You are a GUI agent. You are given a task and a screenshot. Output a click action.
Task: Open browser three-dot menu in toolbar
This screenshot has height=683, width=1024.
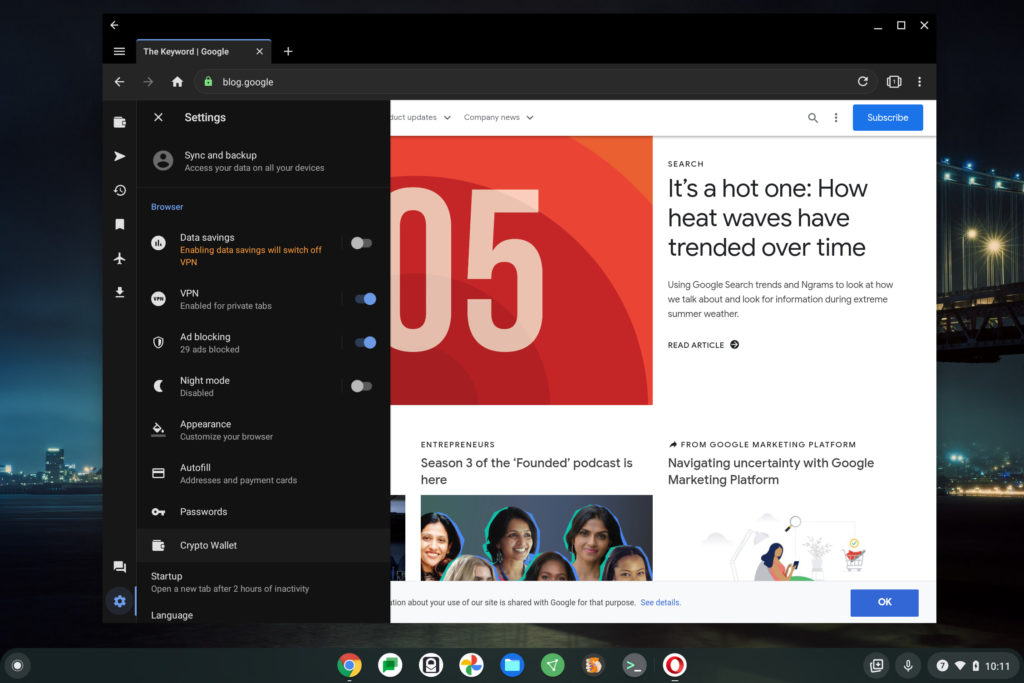click(x=920, y=82)
